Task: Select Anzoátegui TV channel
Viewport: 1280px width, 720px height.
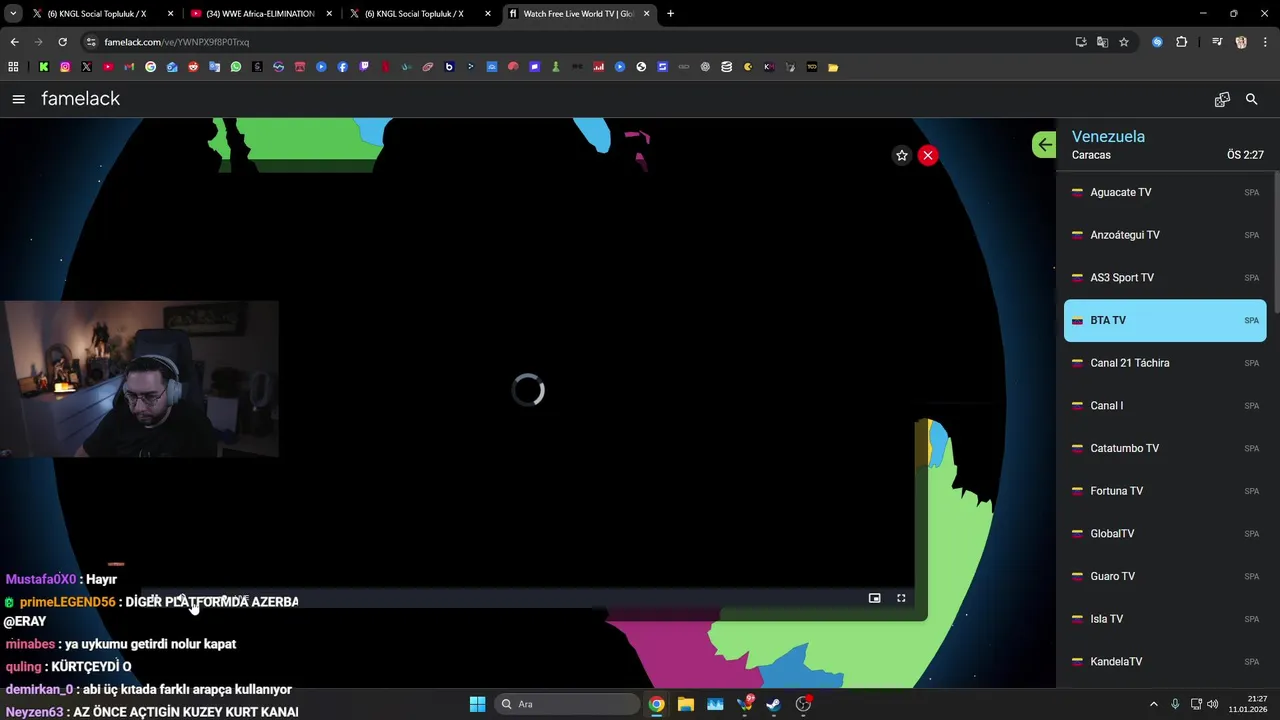Action: (x=1165, y=235)
